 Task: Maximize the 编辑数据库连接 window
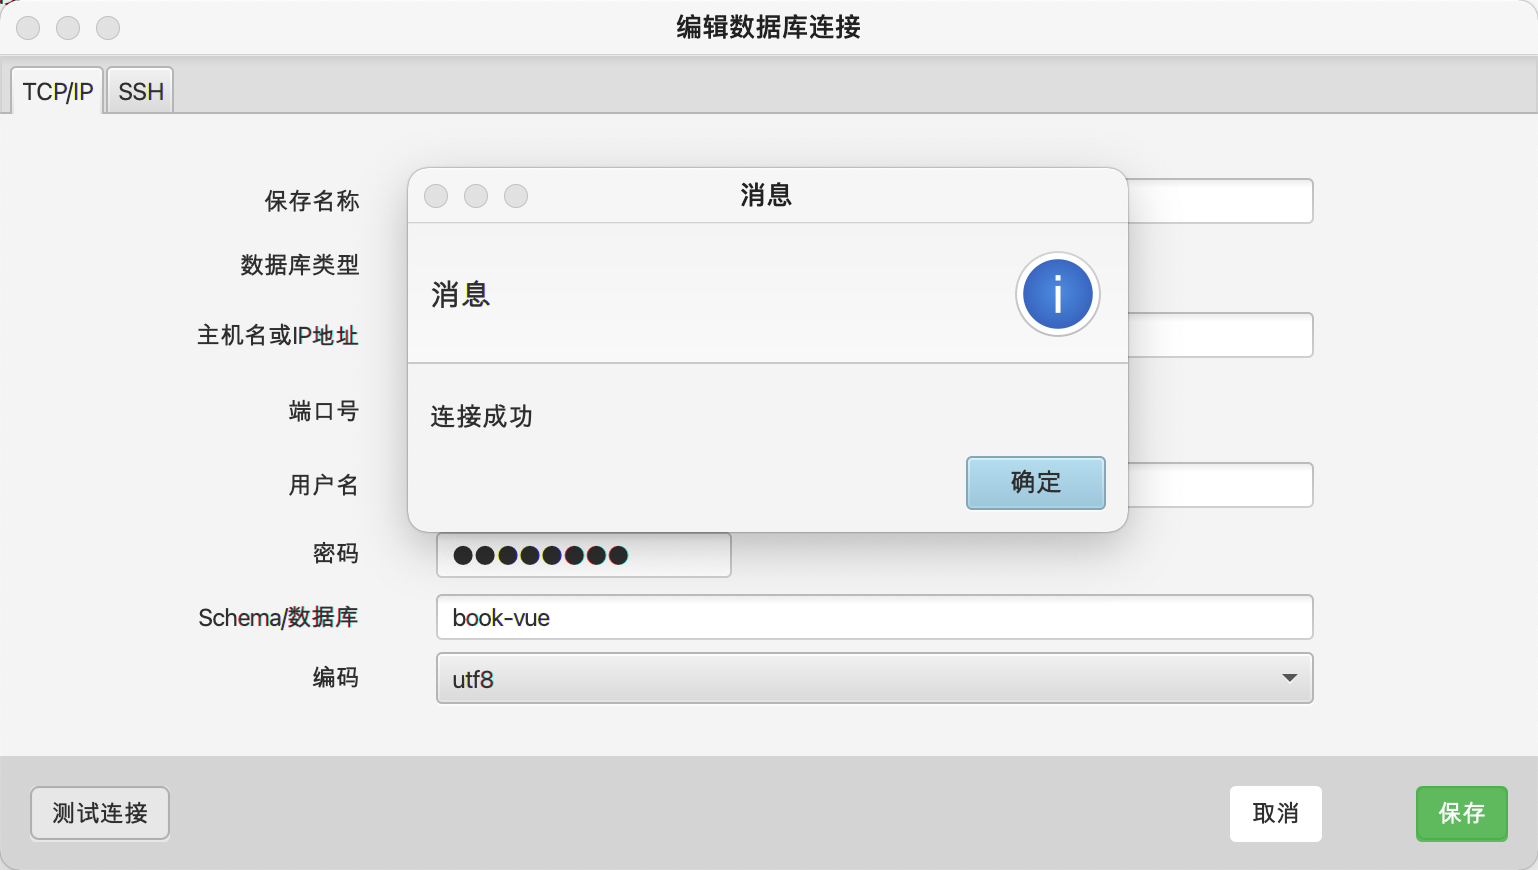(108, 28)
